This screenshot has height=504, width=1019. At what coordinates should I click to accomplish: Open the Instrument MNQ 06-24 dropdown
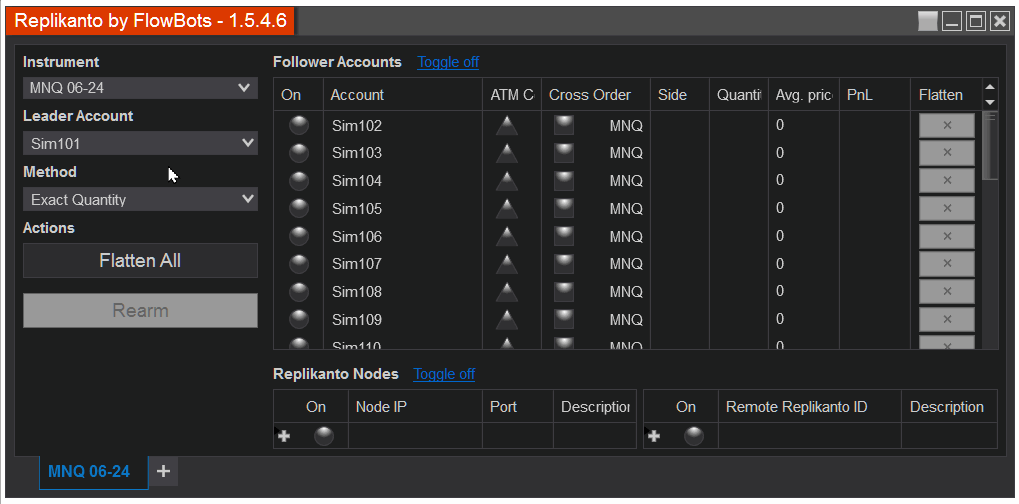pos(140,88)
